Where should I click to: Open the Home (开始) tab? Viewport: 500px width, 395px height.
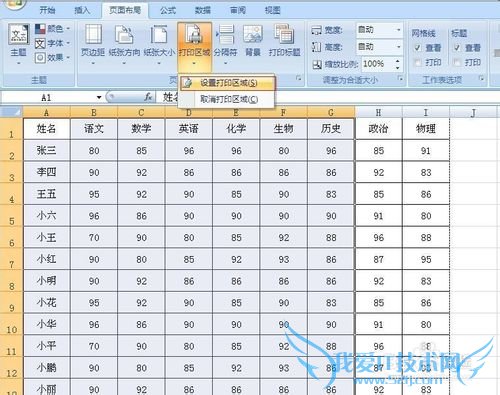pos(47,10)
